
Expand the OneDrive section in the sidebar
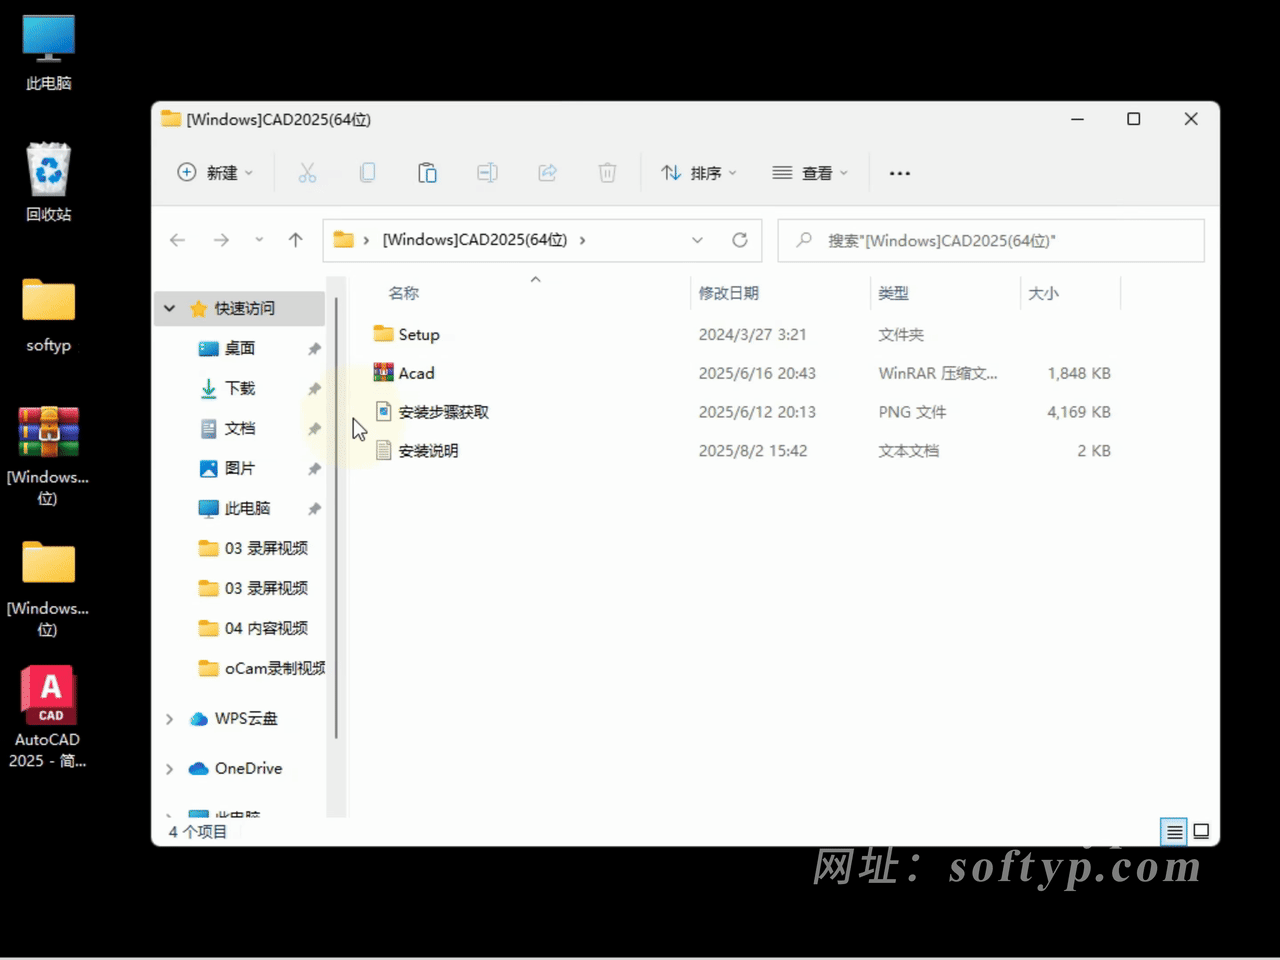[169, 768]
